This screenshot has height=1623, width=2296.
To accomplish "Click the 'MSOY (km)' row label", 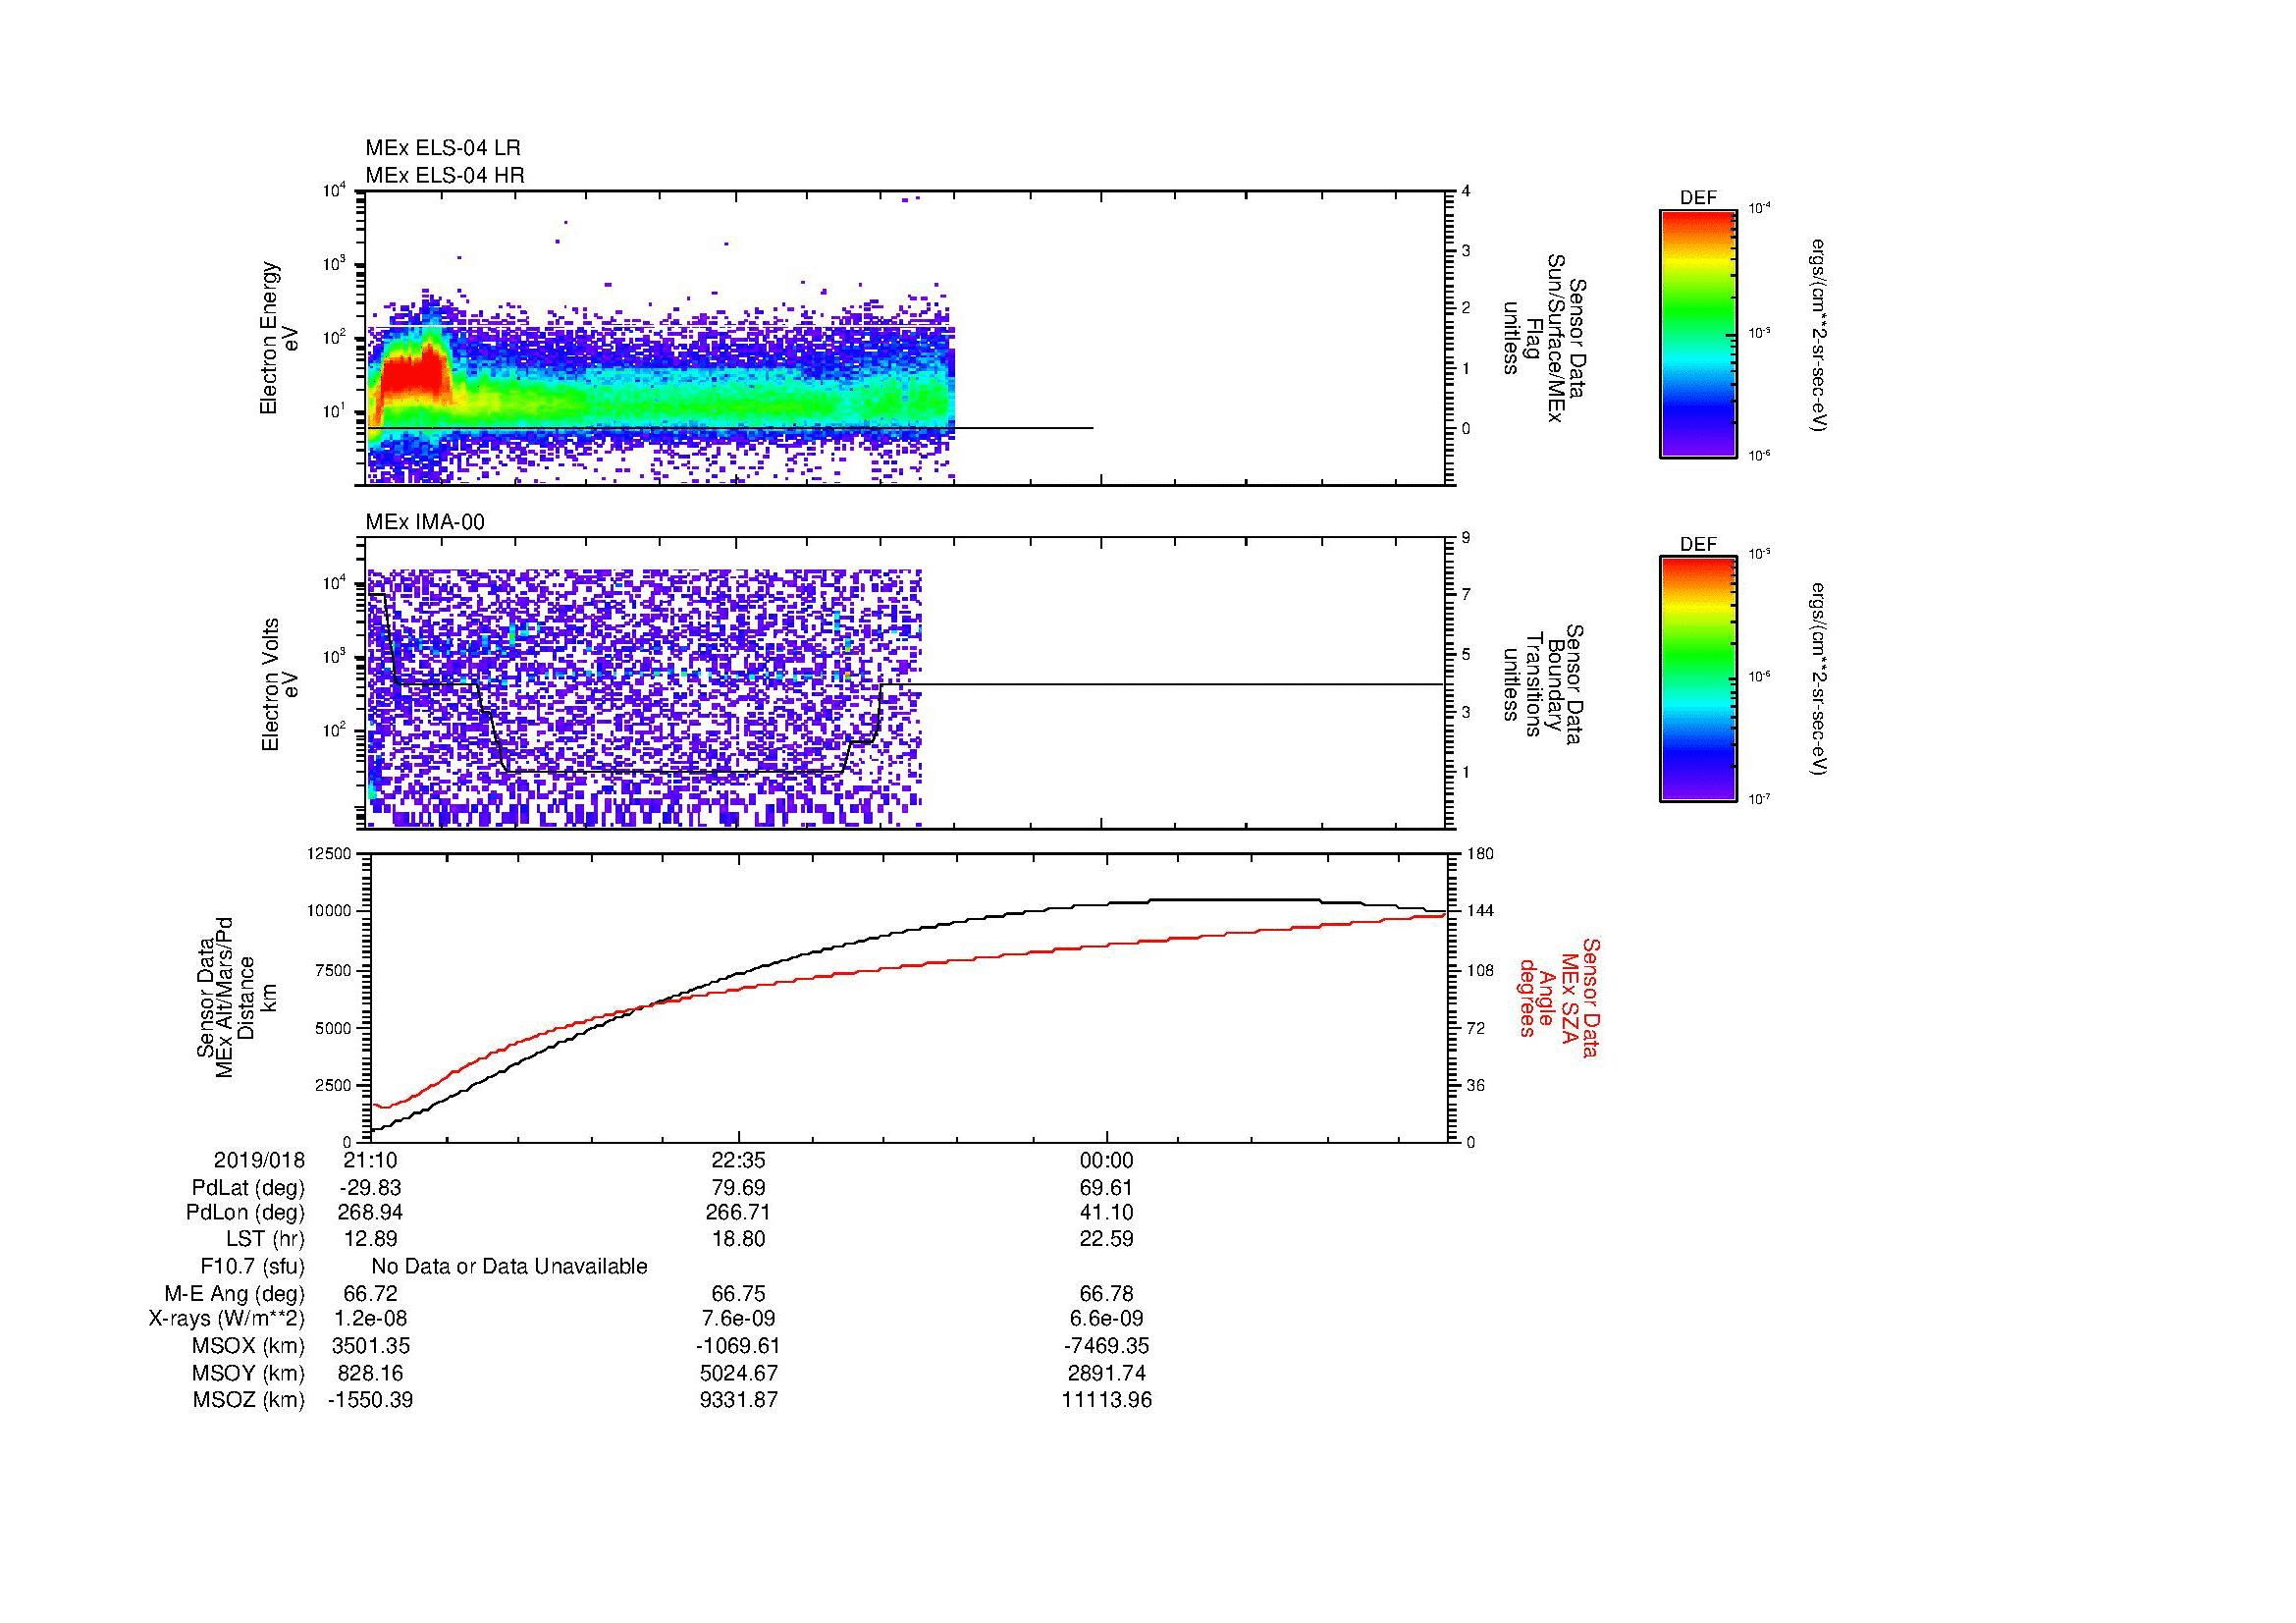I will point(248,1373).
